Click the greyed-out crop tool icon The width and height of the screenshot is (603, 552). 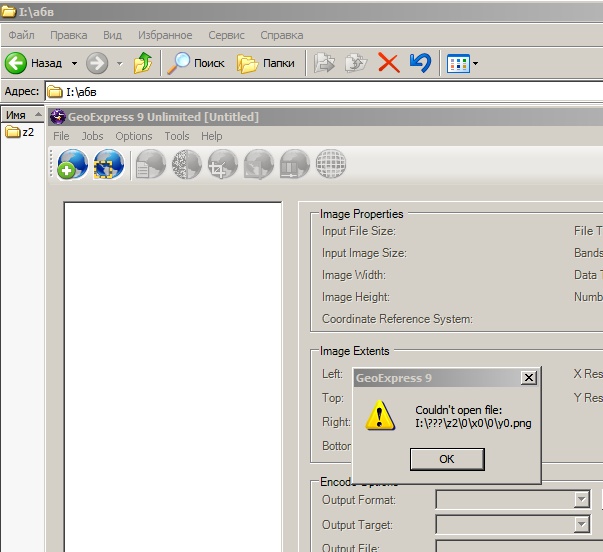[x=223, y=164]
